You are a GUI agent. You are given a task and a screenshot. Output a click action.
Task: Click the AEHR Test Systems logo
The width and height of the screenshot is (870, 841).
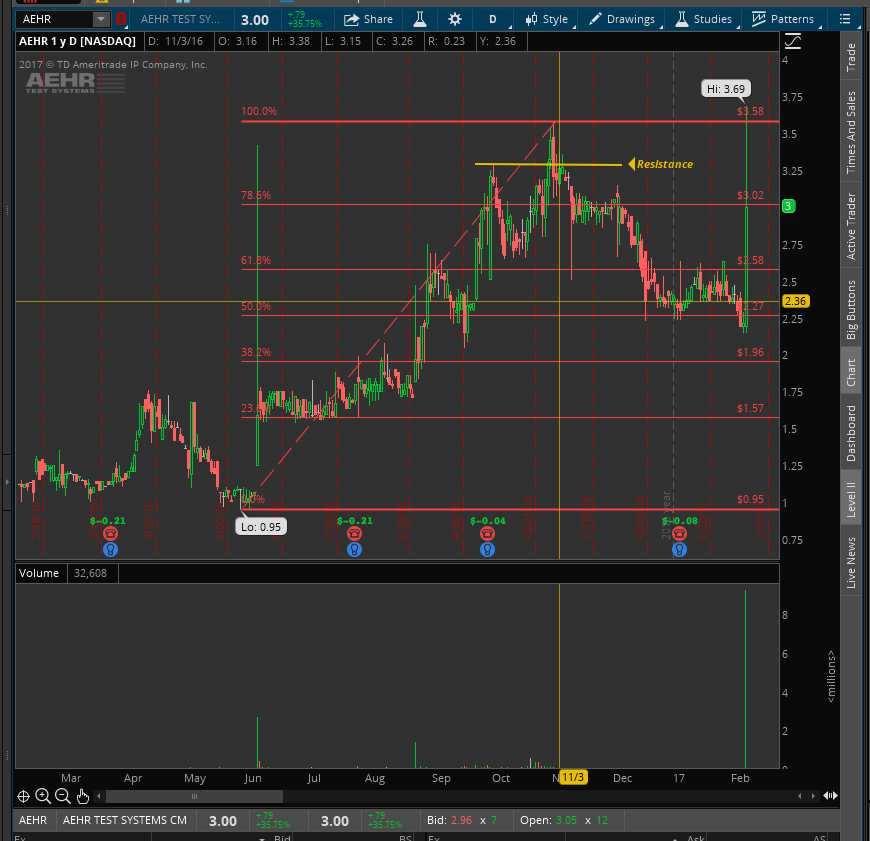pyautogui.click(x=75, y=83)
